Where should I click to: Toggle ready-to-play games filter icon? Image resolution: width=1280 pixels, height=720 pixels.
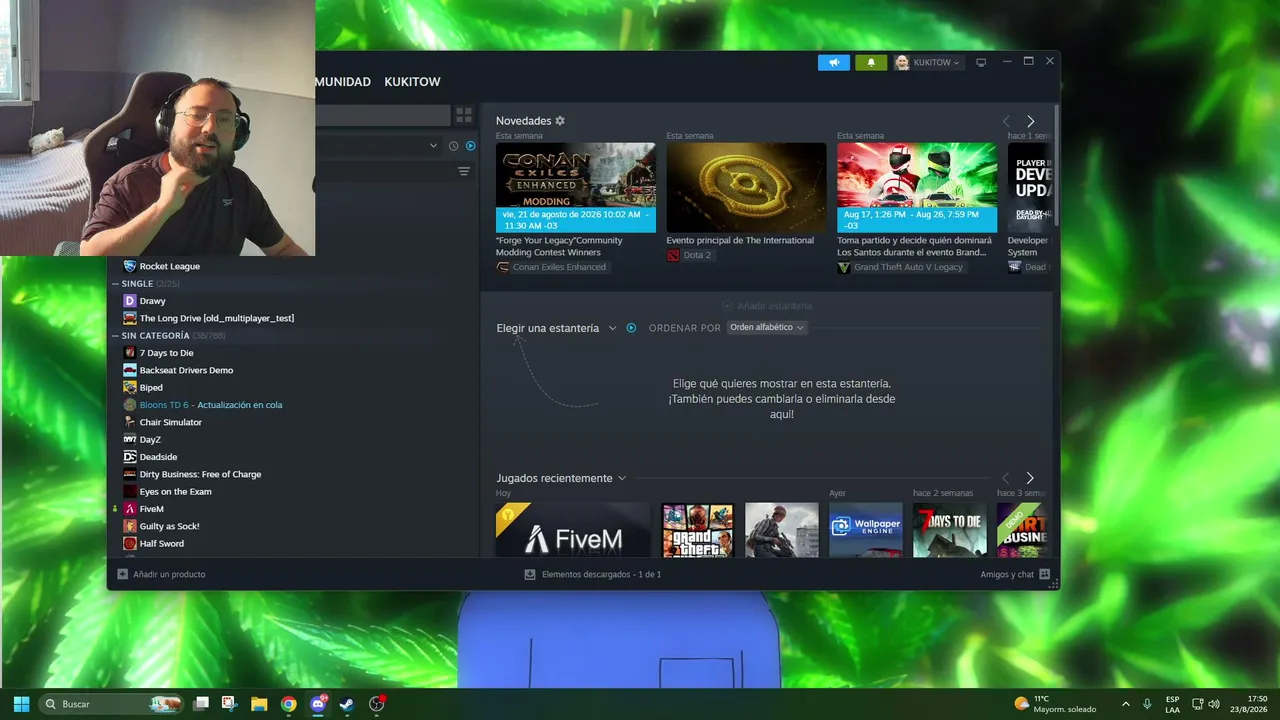[471, 146]
